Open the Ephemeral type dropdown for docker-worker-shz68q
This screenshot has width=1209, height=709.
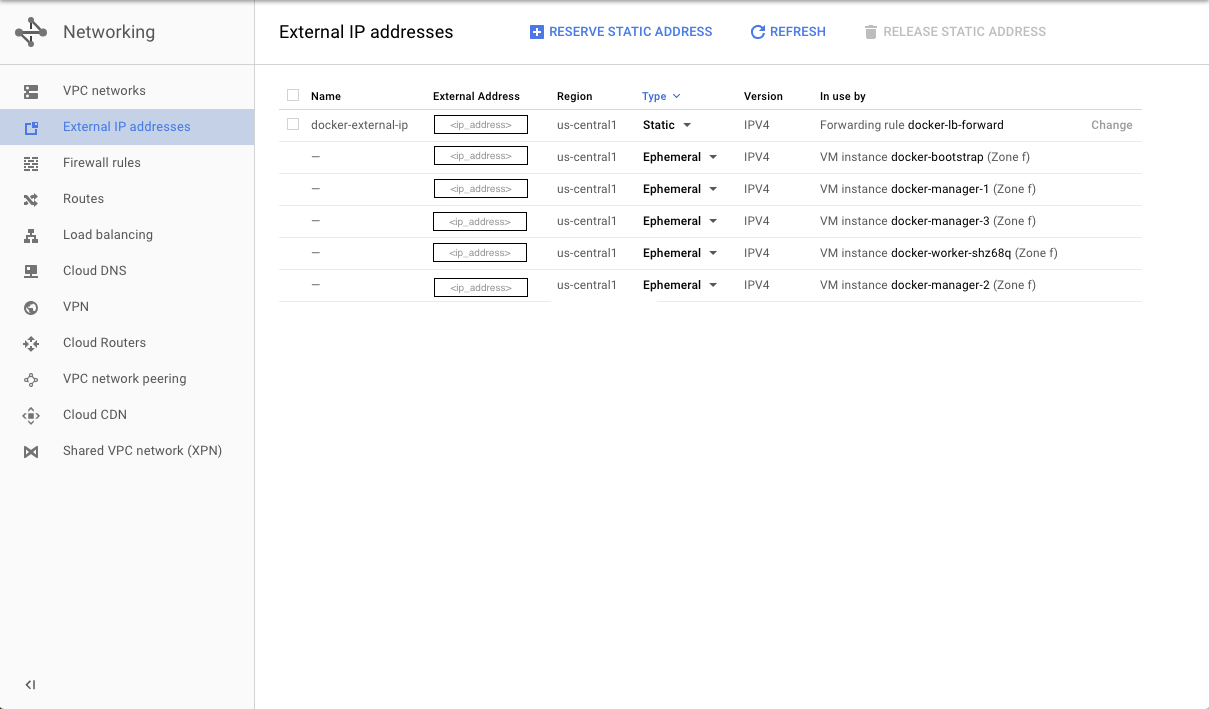click(x=680, y=253)
